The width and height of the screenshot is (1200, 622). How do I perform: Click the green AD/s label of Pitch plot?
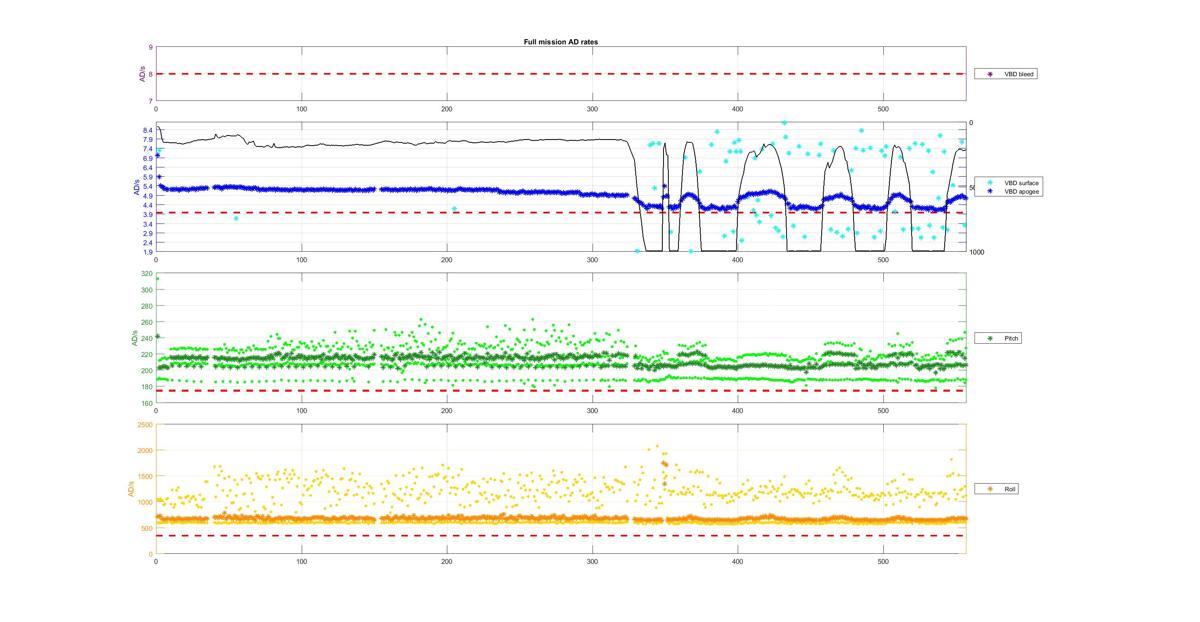tap(133, 339)
